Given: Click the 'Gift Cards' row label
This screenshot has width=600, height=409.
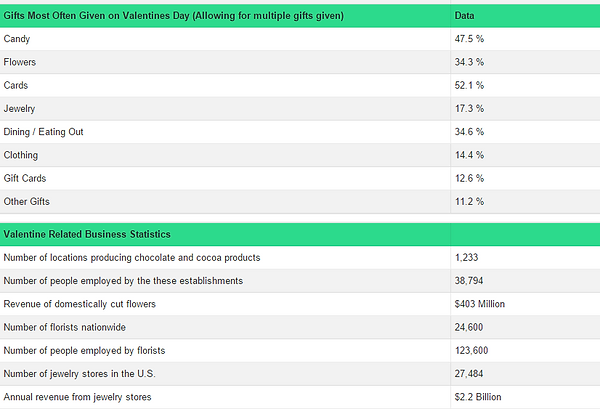Looking at the screenshot, I should click(25, 178).
